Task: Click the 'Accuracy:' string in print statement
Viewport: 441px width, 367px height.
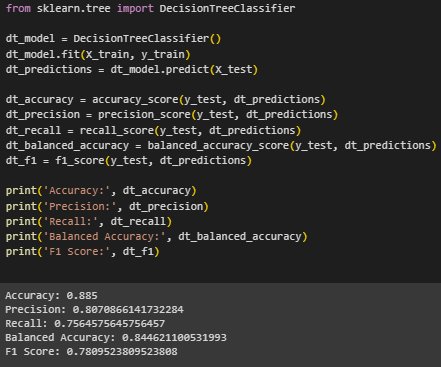Action: (77, 191)
